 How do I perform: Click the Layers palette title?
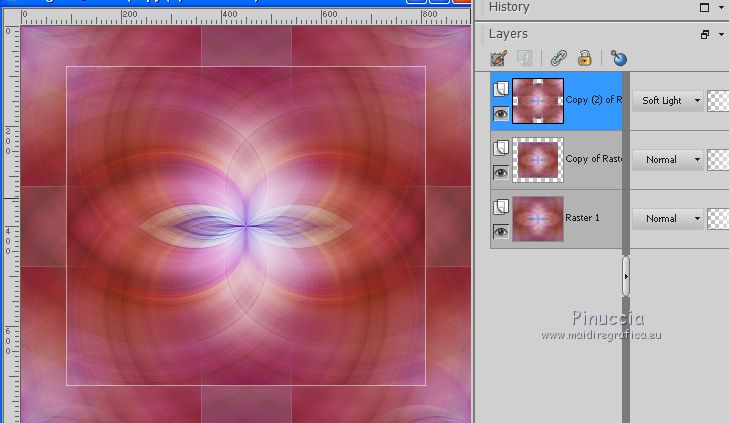(x=508, y=34)
